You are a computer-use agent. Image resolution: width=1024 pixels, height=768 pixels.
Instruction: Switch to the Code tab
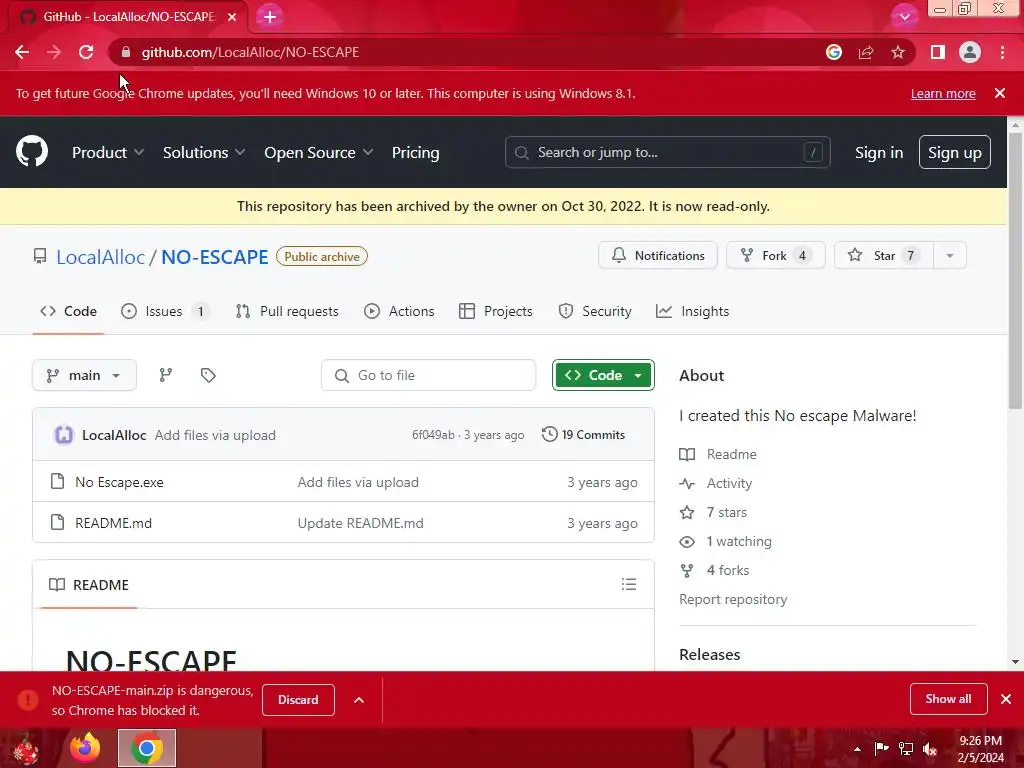[x=69, y=312]
